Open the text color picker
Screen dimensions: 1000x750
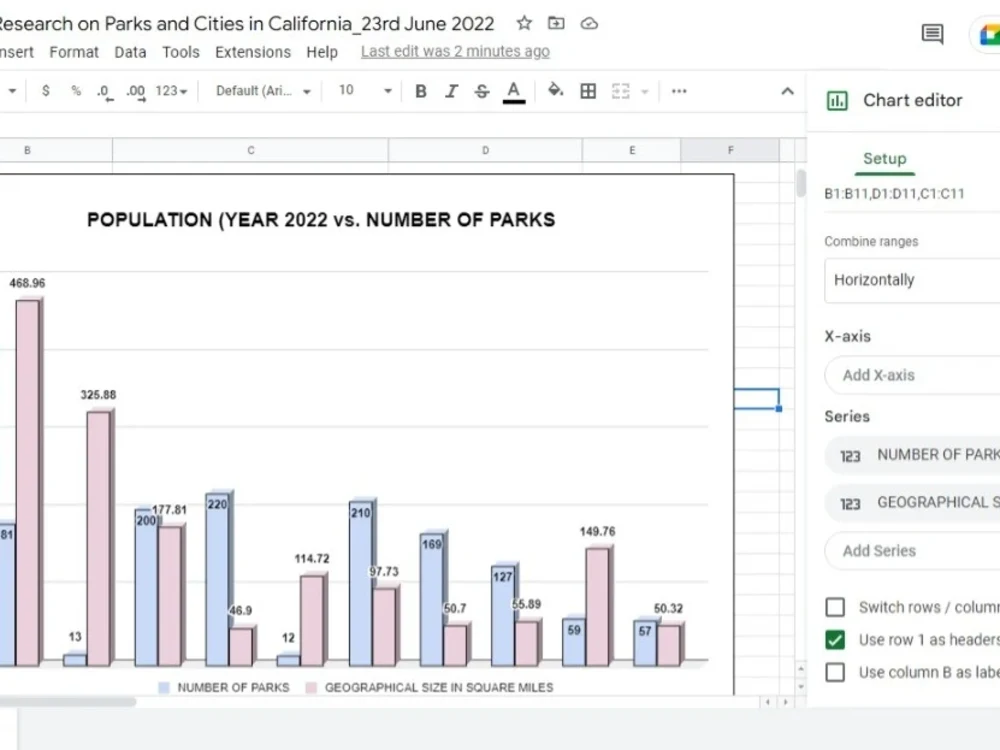[513, 92]
